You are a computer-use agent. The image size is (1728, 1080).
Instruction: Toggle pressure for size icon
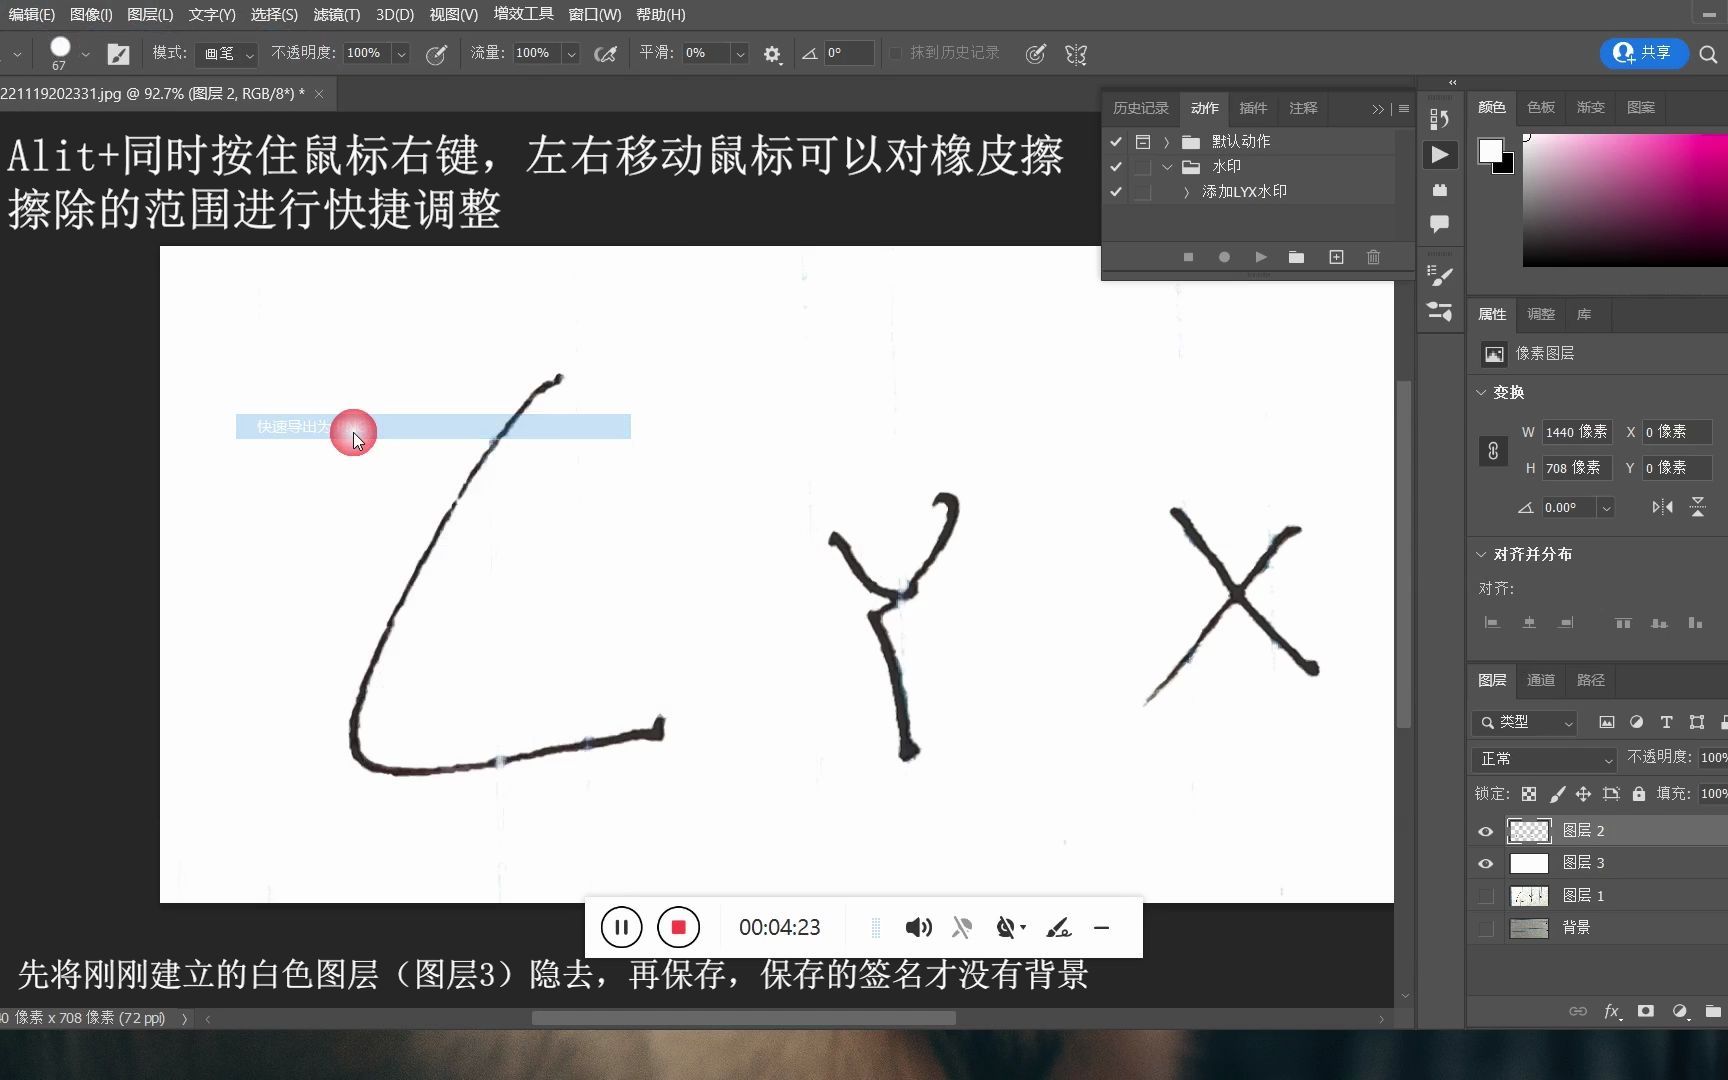[1035, 54]
